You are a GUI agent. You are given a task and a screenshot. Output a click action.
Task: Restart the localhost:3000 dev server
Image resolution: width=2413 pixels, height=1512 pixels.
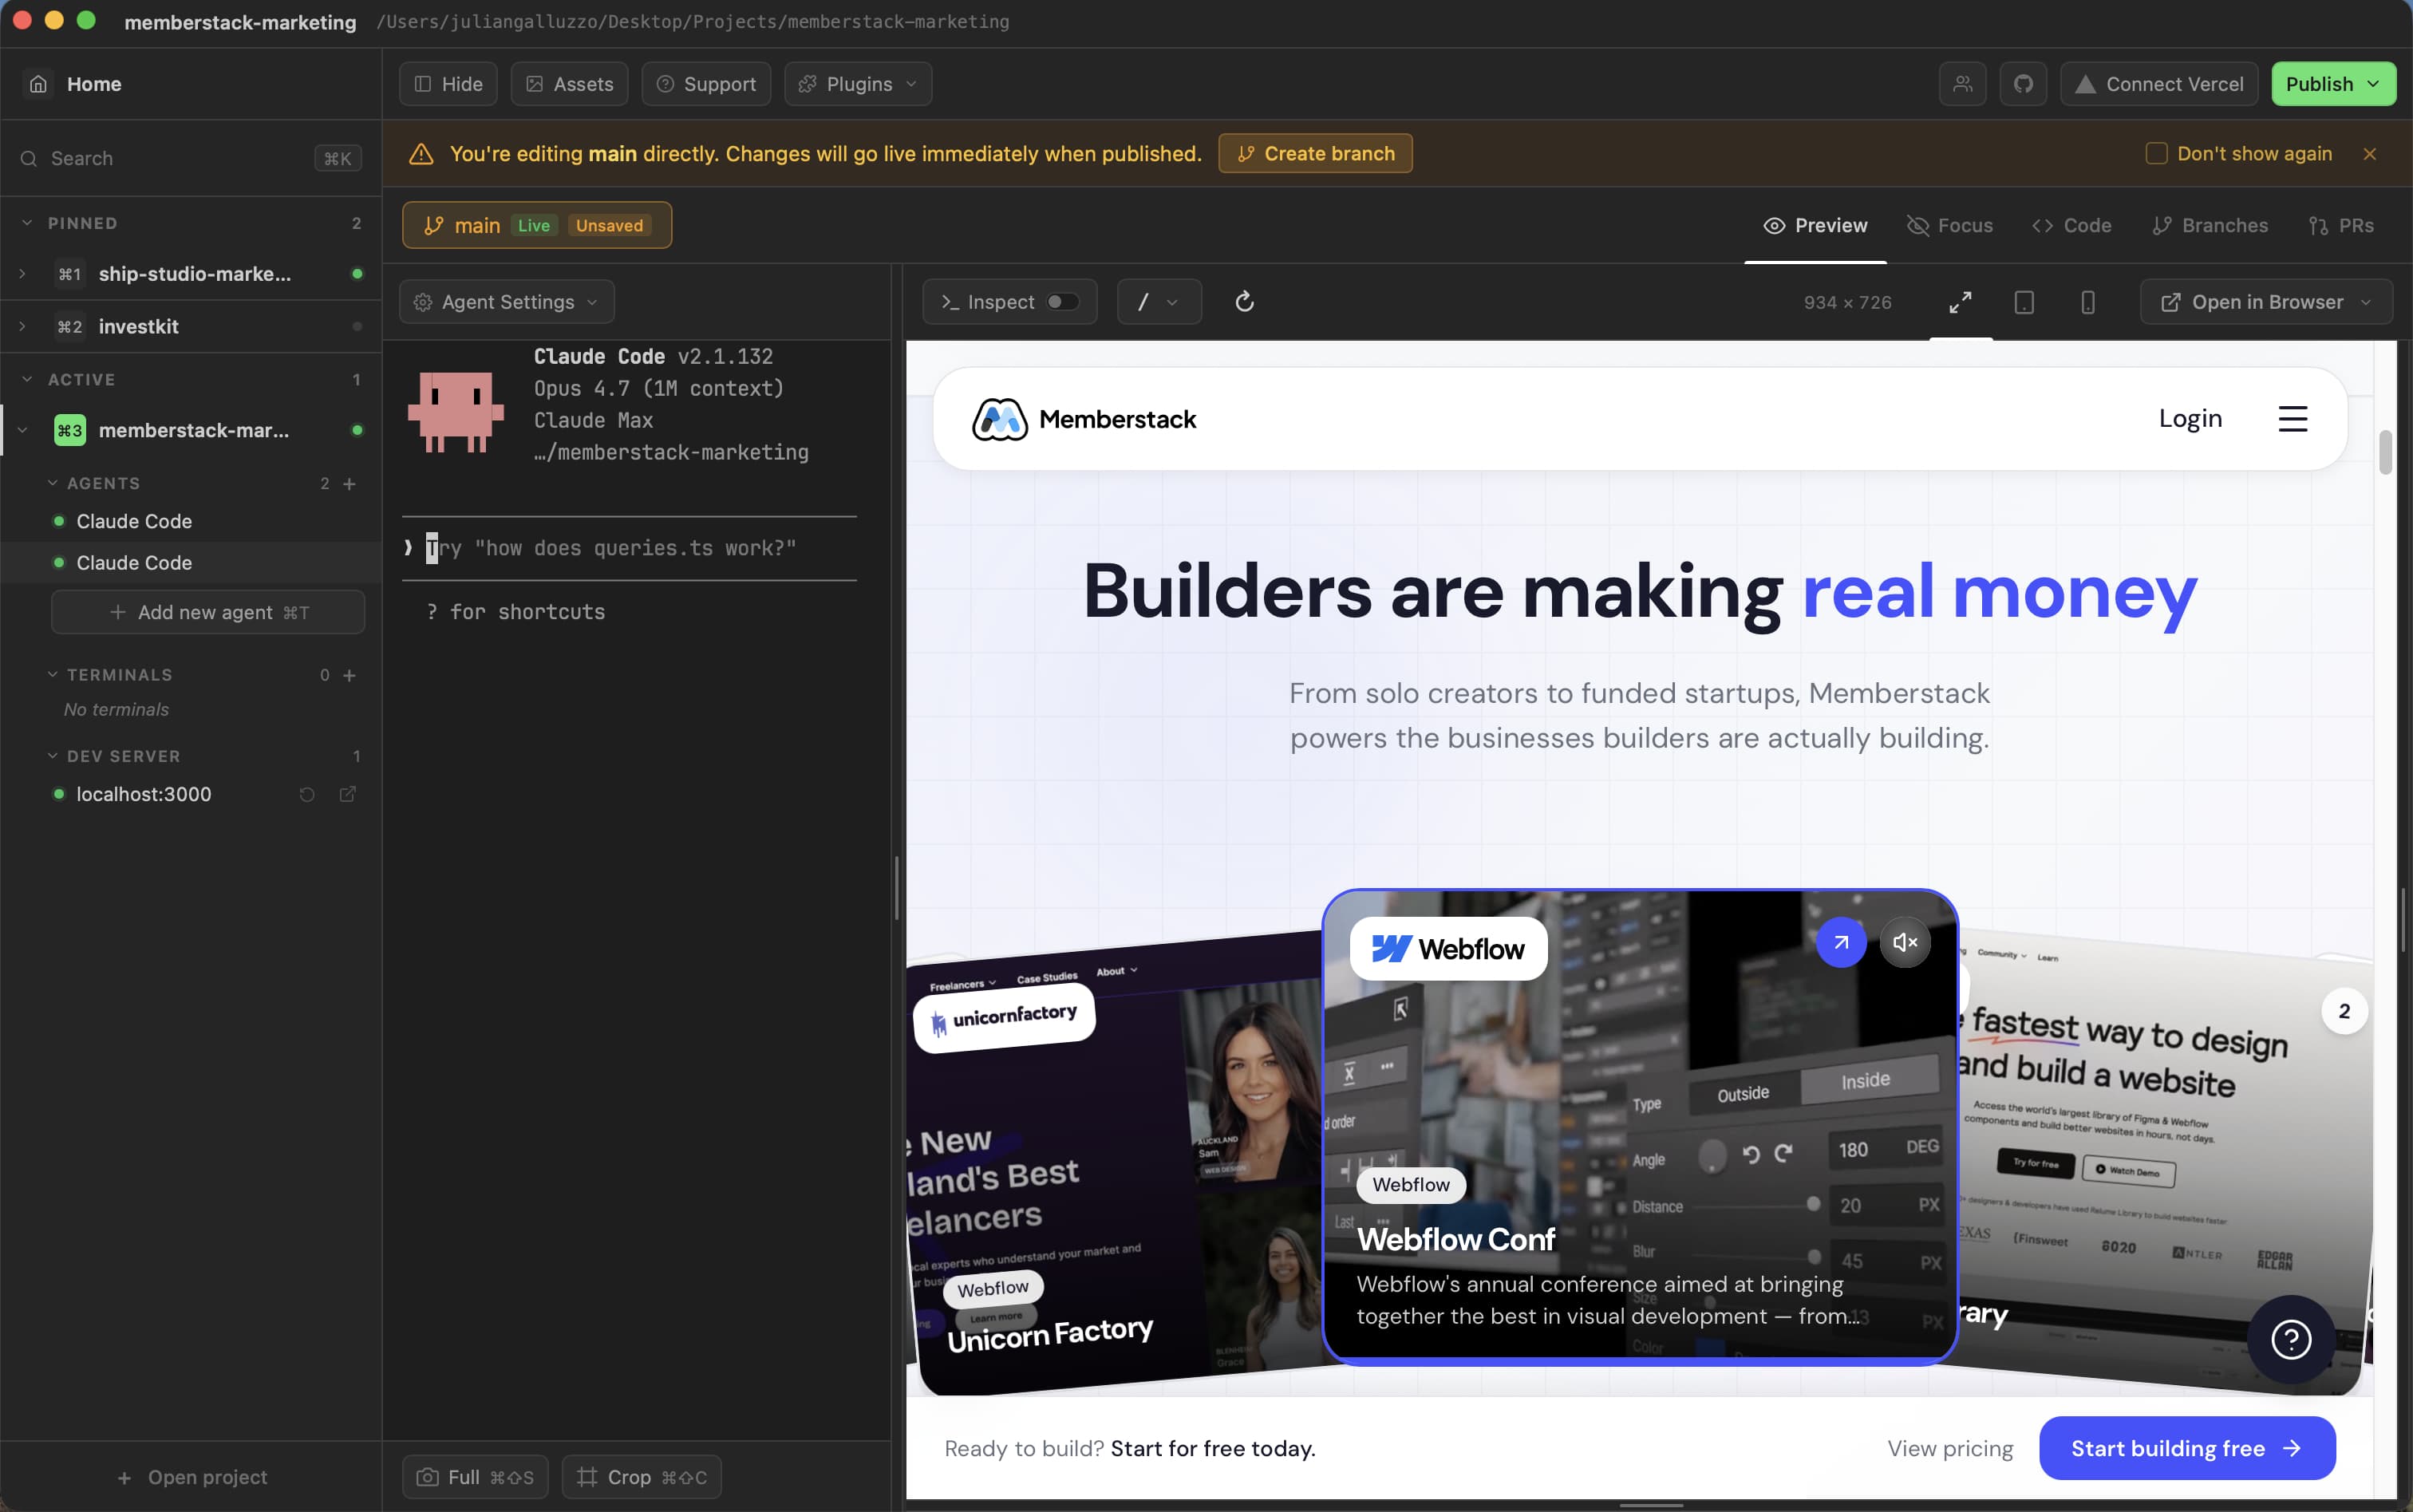coord(307,794)
